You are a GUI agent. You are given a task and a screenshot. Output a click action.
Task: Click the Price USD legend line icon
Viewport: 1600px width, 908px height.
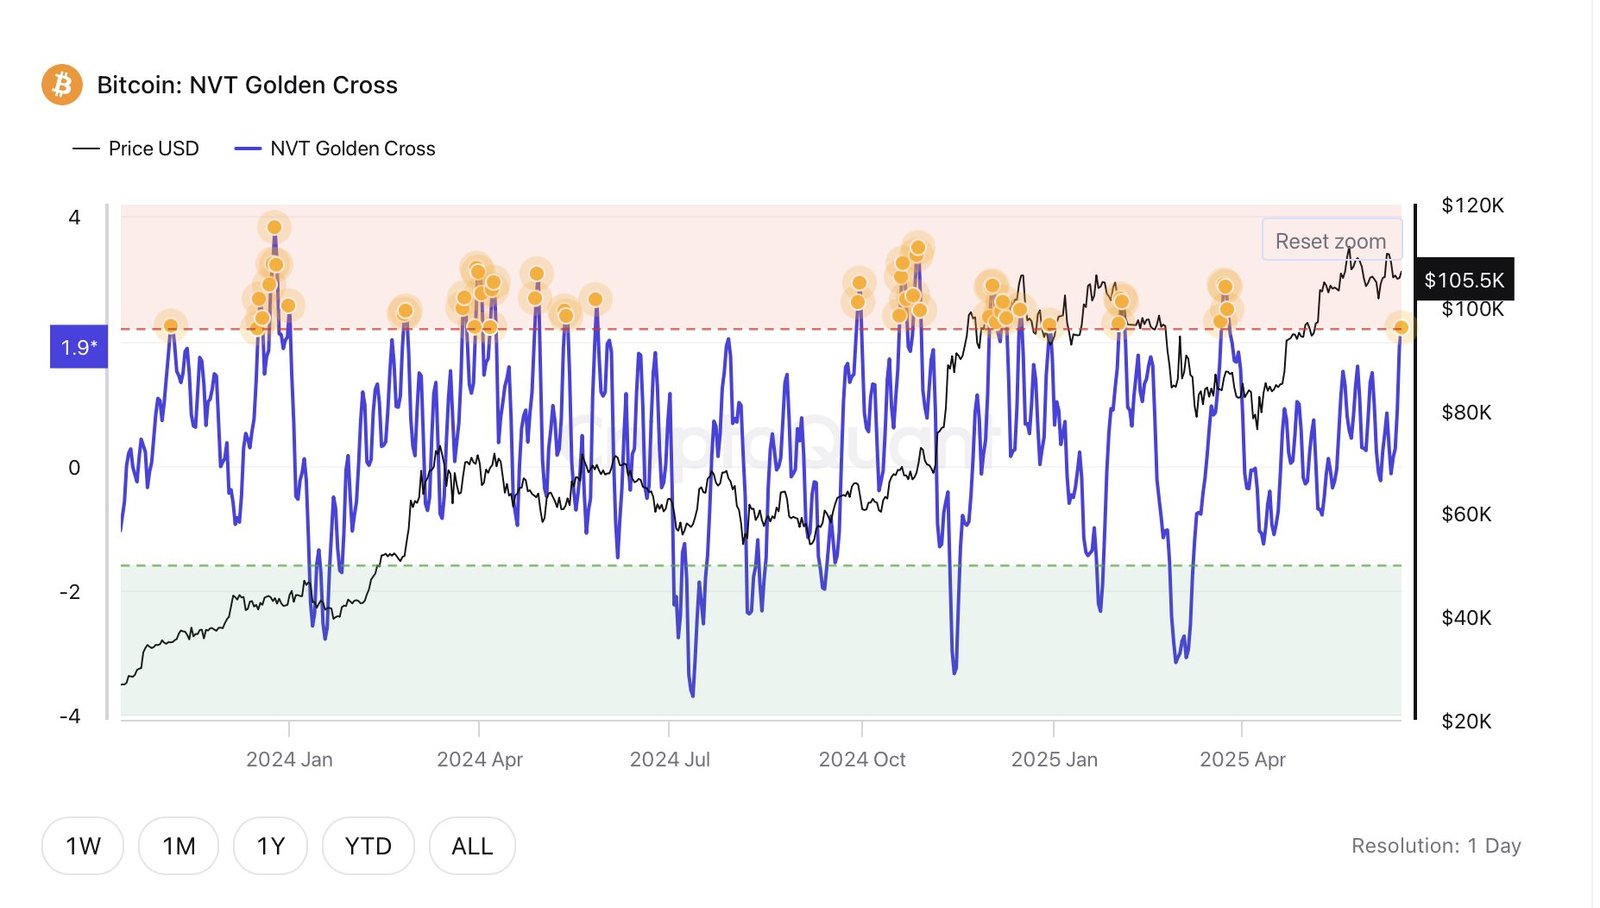point(88,148)
